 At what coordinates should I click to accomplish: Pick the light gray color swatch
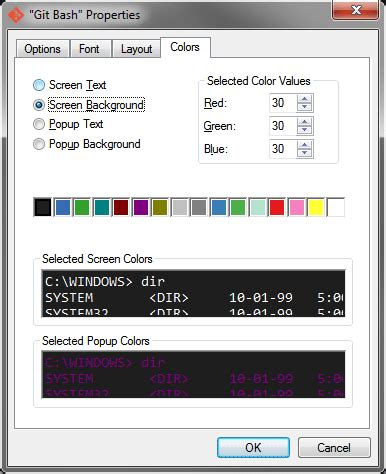(x=179, y=207)
